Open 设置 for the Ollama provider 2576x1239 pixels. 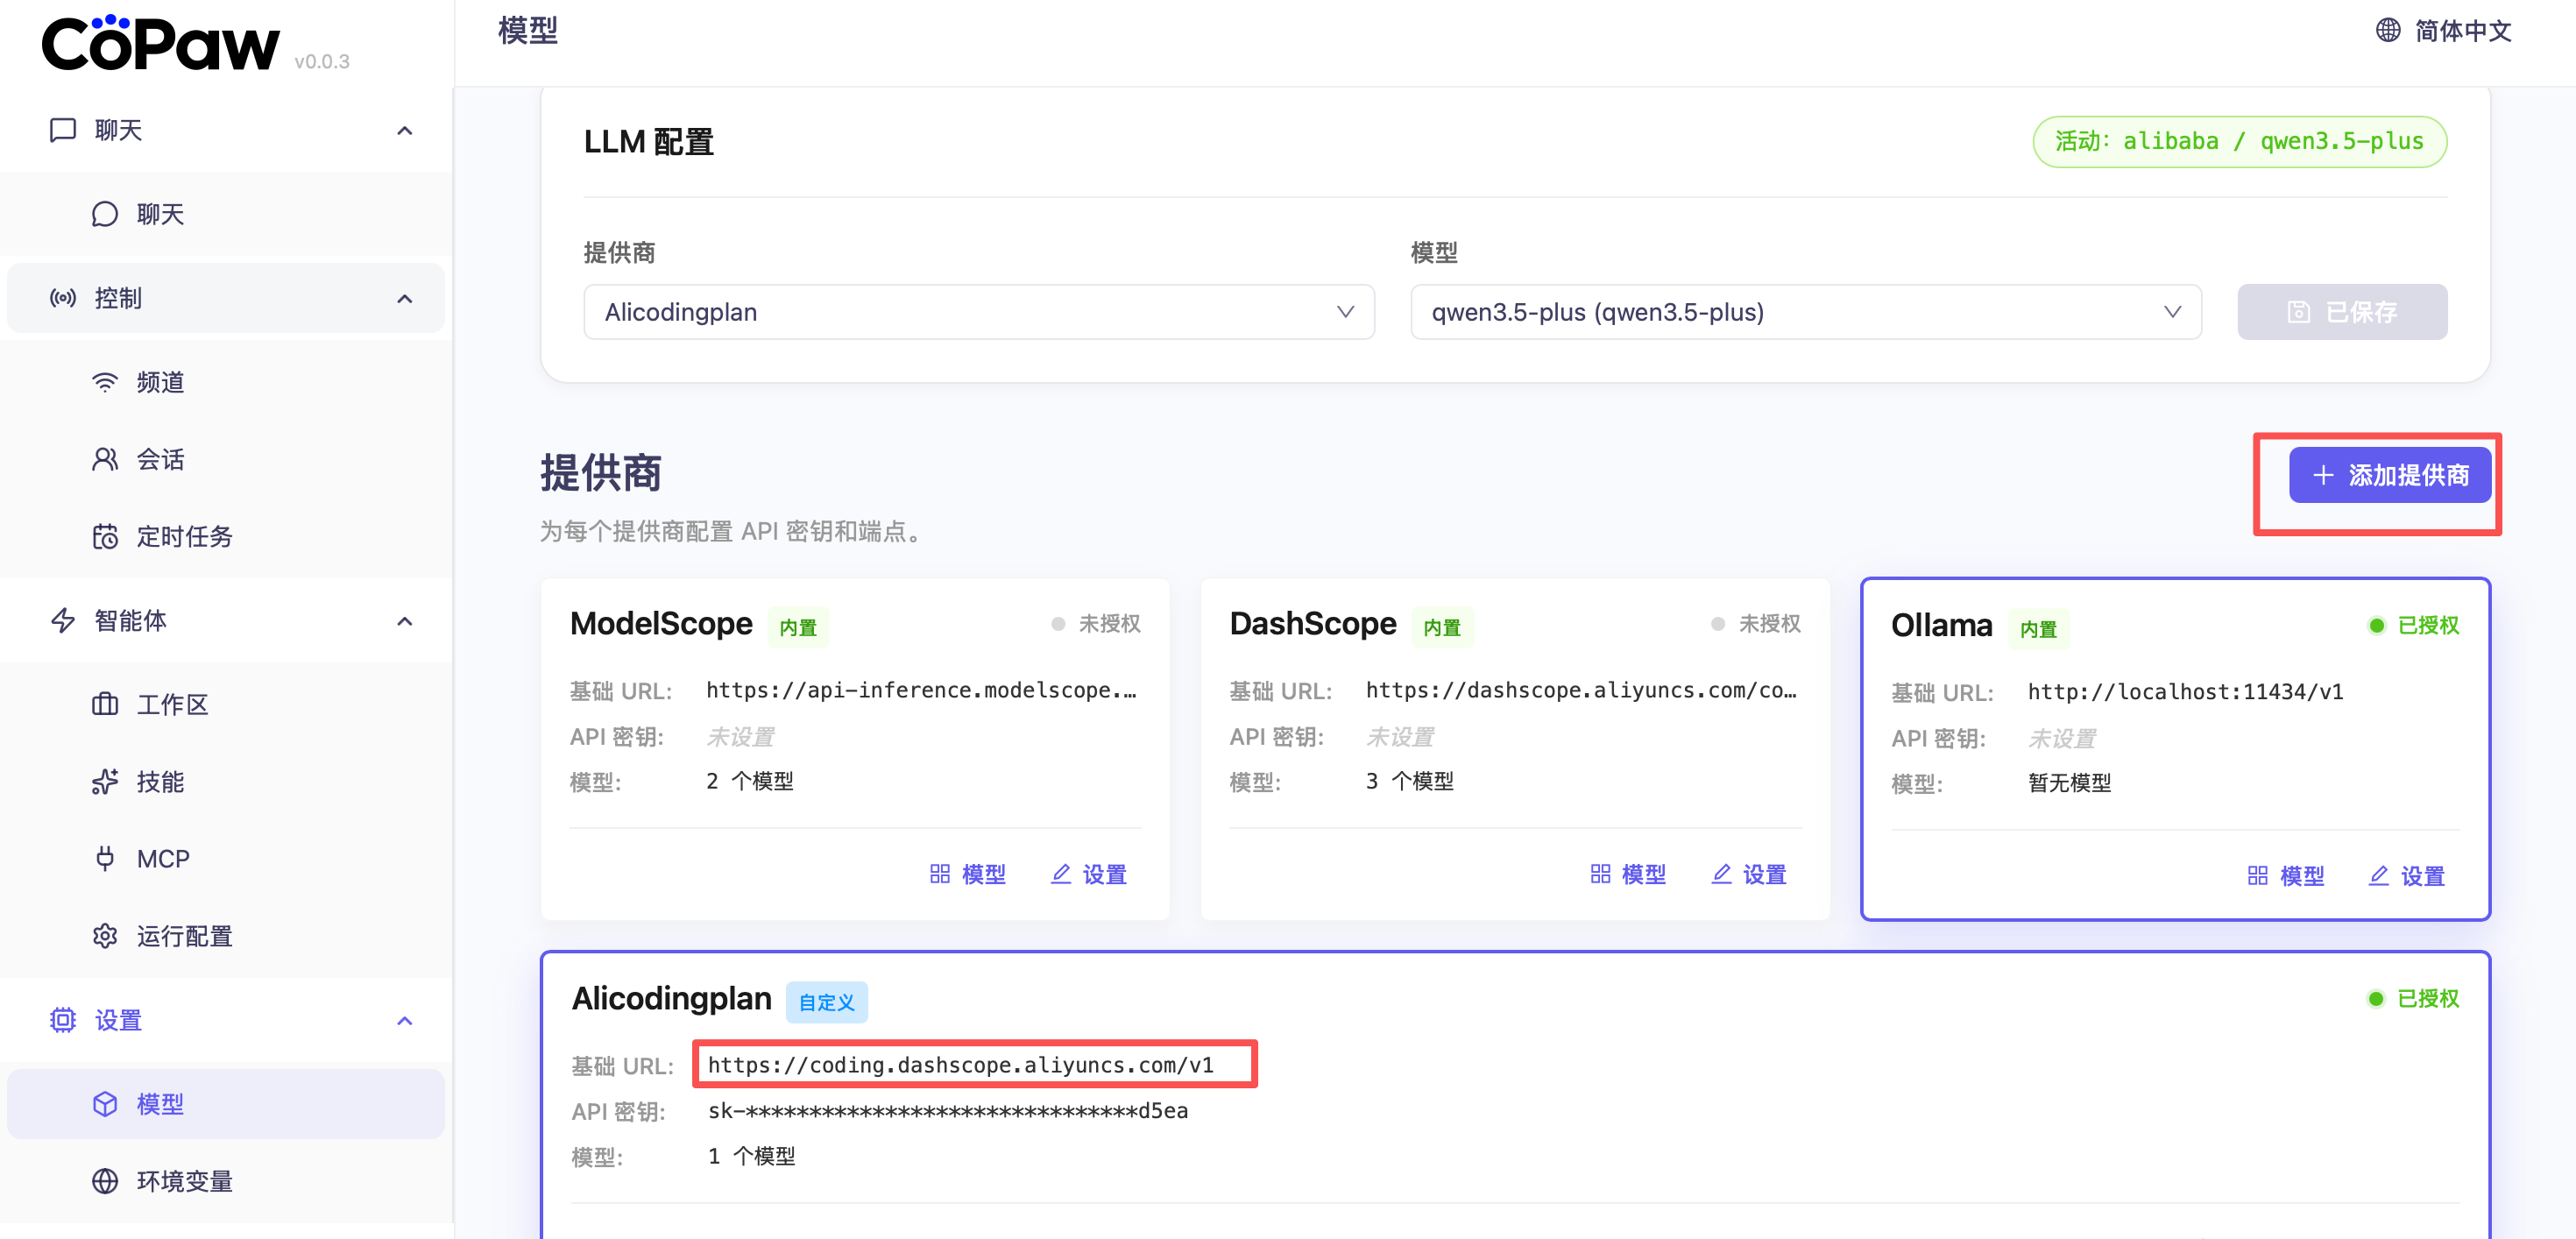[x=2407, y=876]
